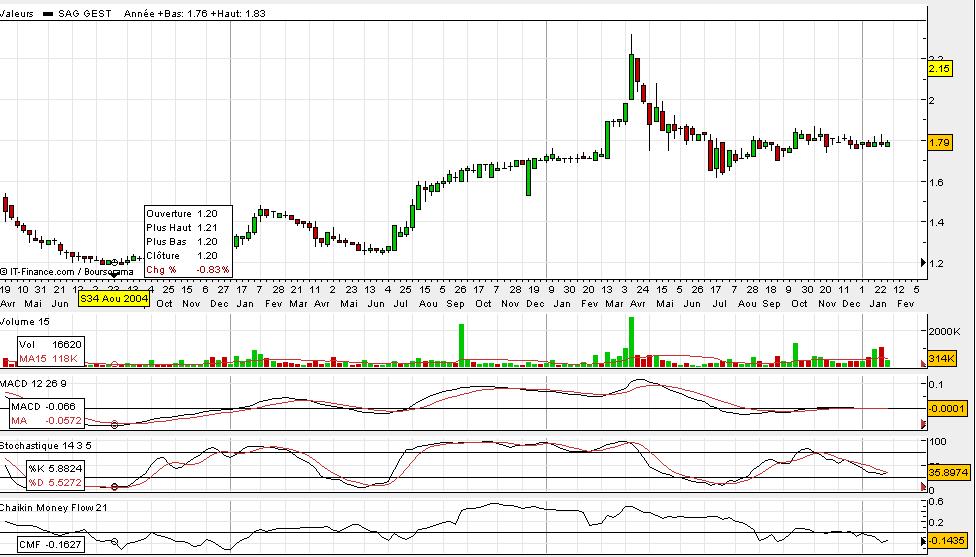976x557 pixels.
Task: Click the Vol 16620 readout
Action: pos(49,344)
